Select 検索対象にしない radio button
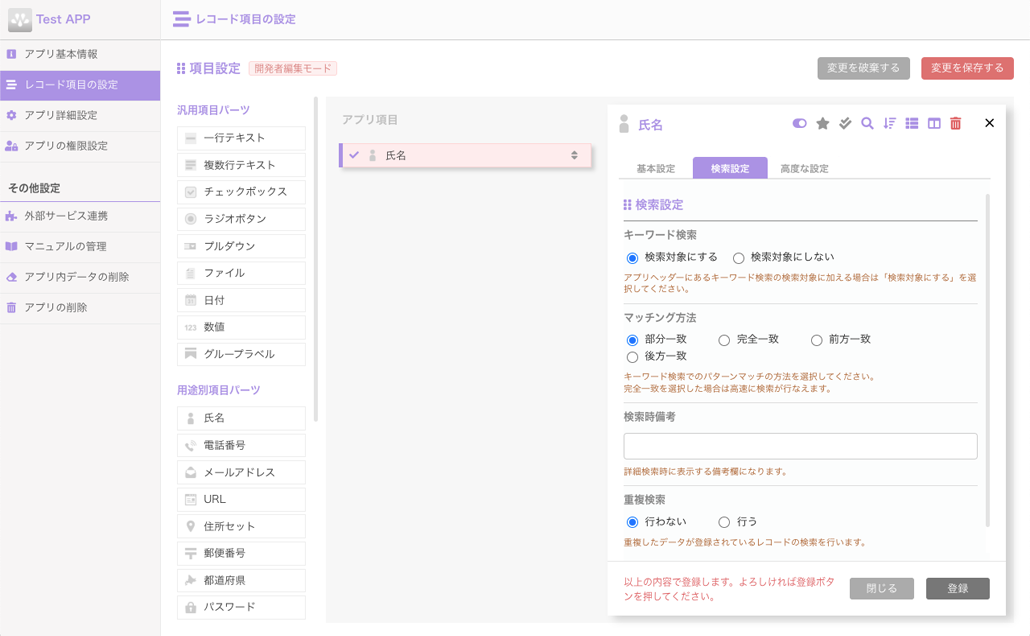Image resolution: width=1030 pixels, height=636 pixels. [738, 258]
